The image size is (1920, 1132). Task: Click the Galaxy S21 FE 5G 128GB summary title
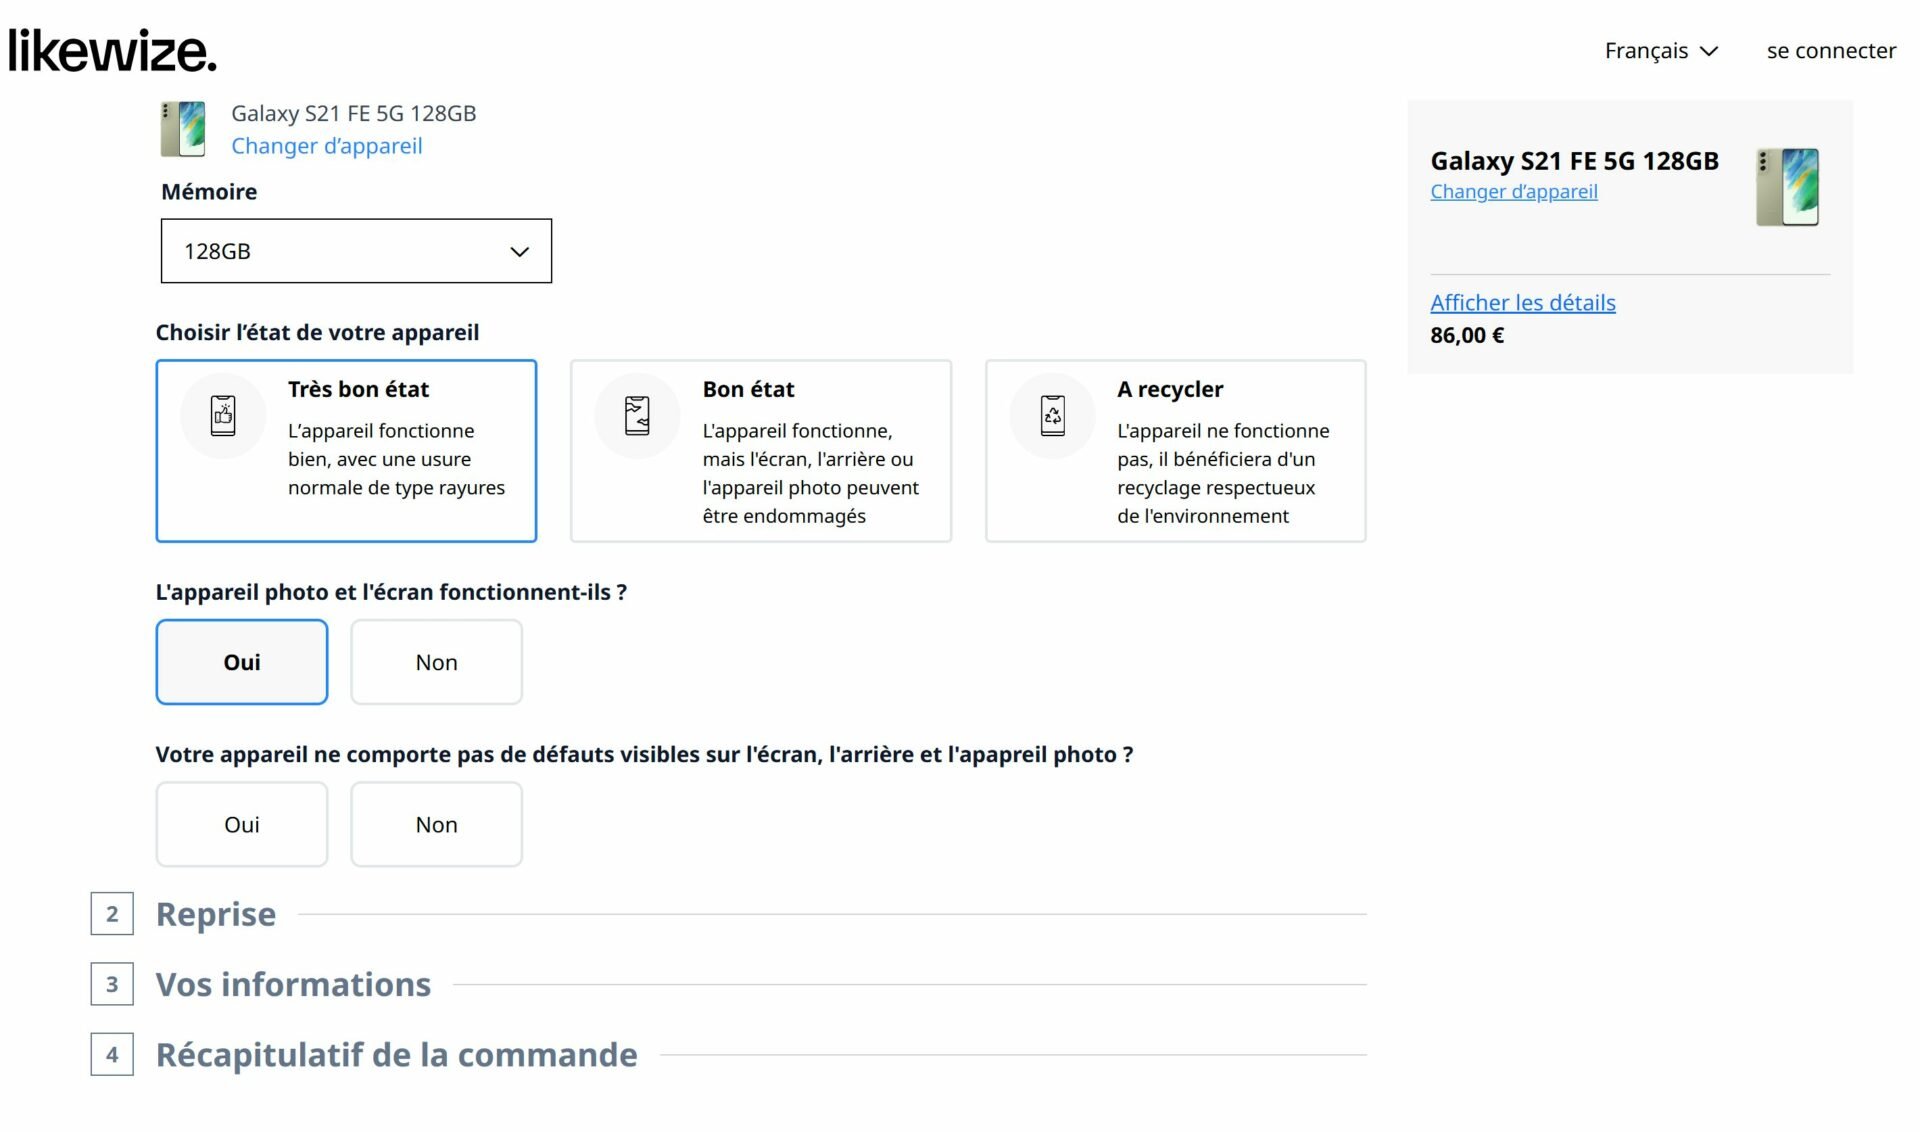[1574, 161]
